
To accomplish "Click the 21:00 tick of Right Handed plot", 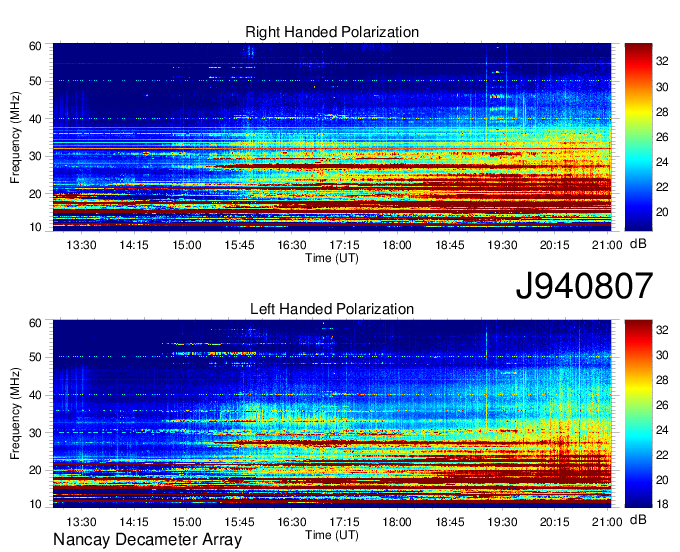I will (607, 245).
